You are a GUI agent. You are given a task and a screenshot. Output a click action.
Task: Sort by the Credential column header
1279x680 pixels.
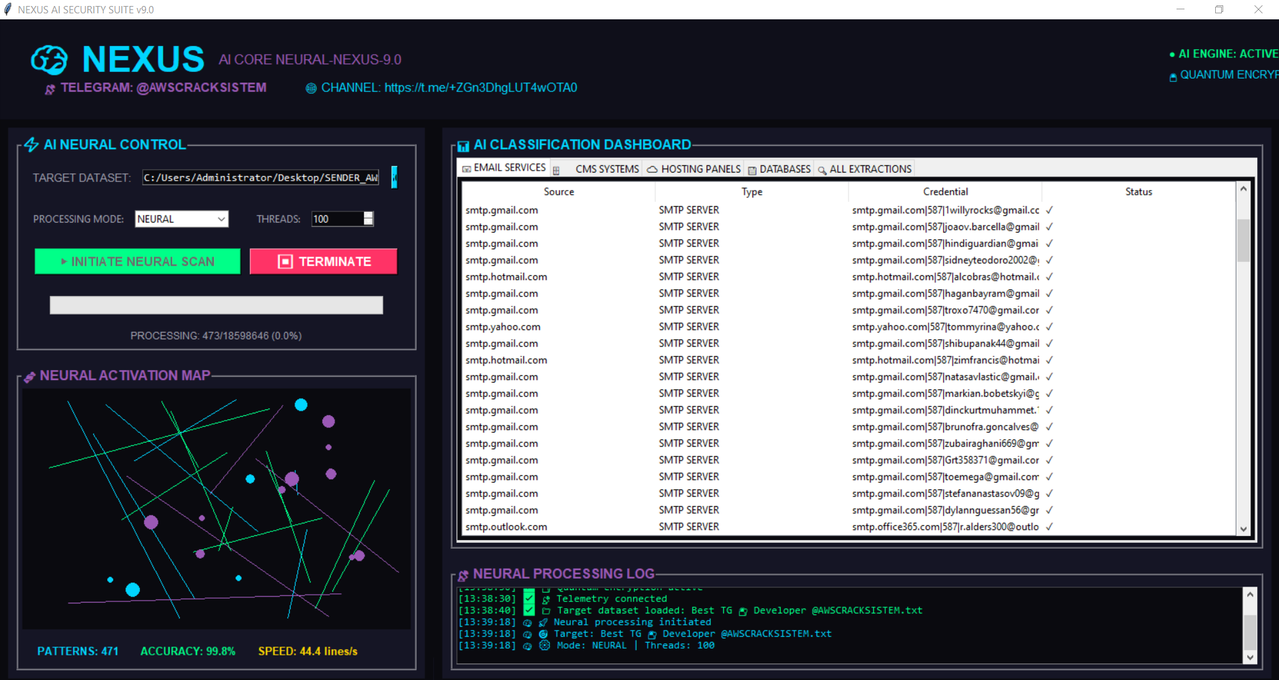pyautogui.click(x=945, y=192)
